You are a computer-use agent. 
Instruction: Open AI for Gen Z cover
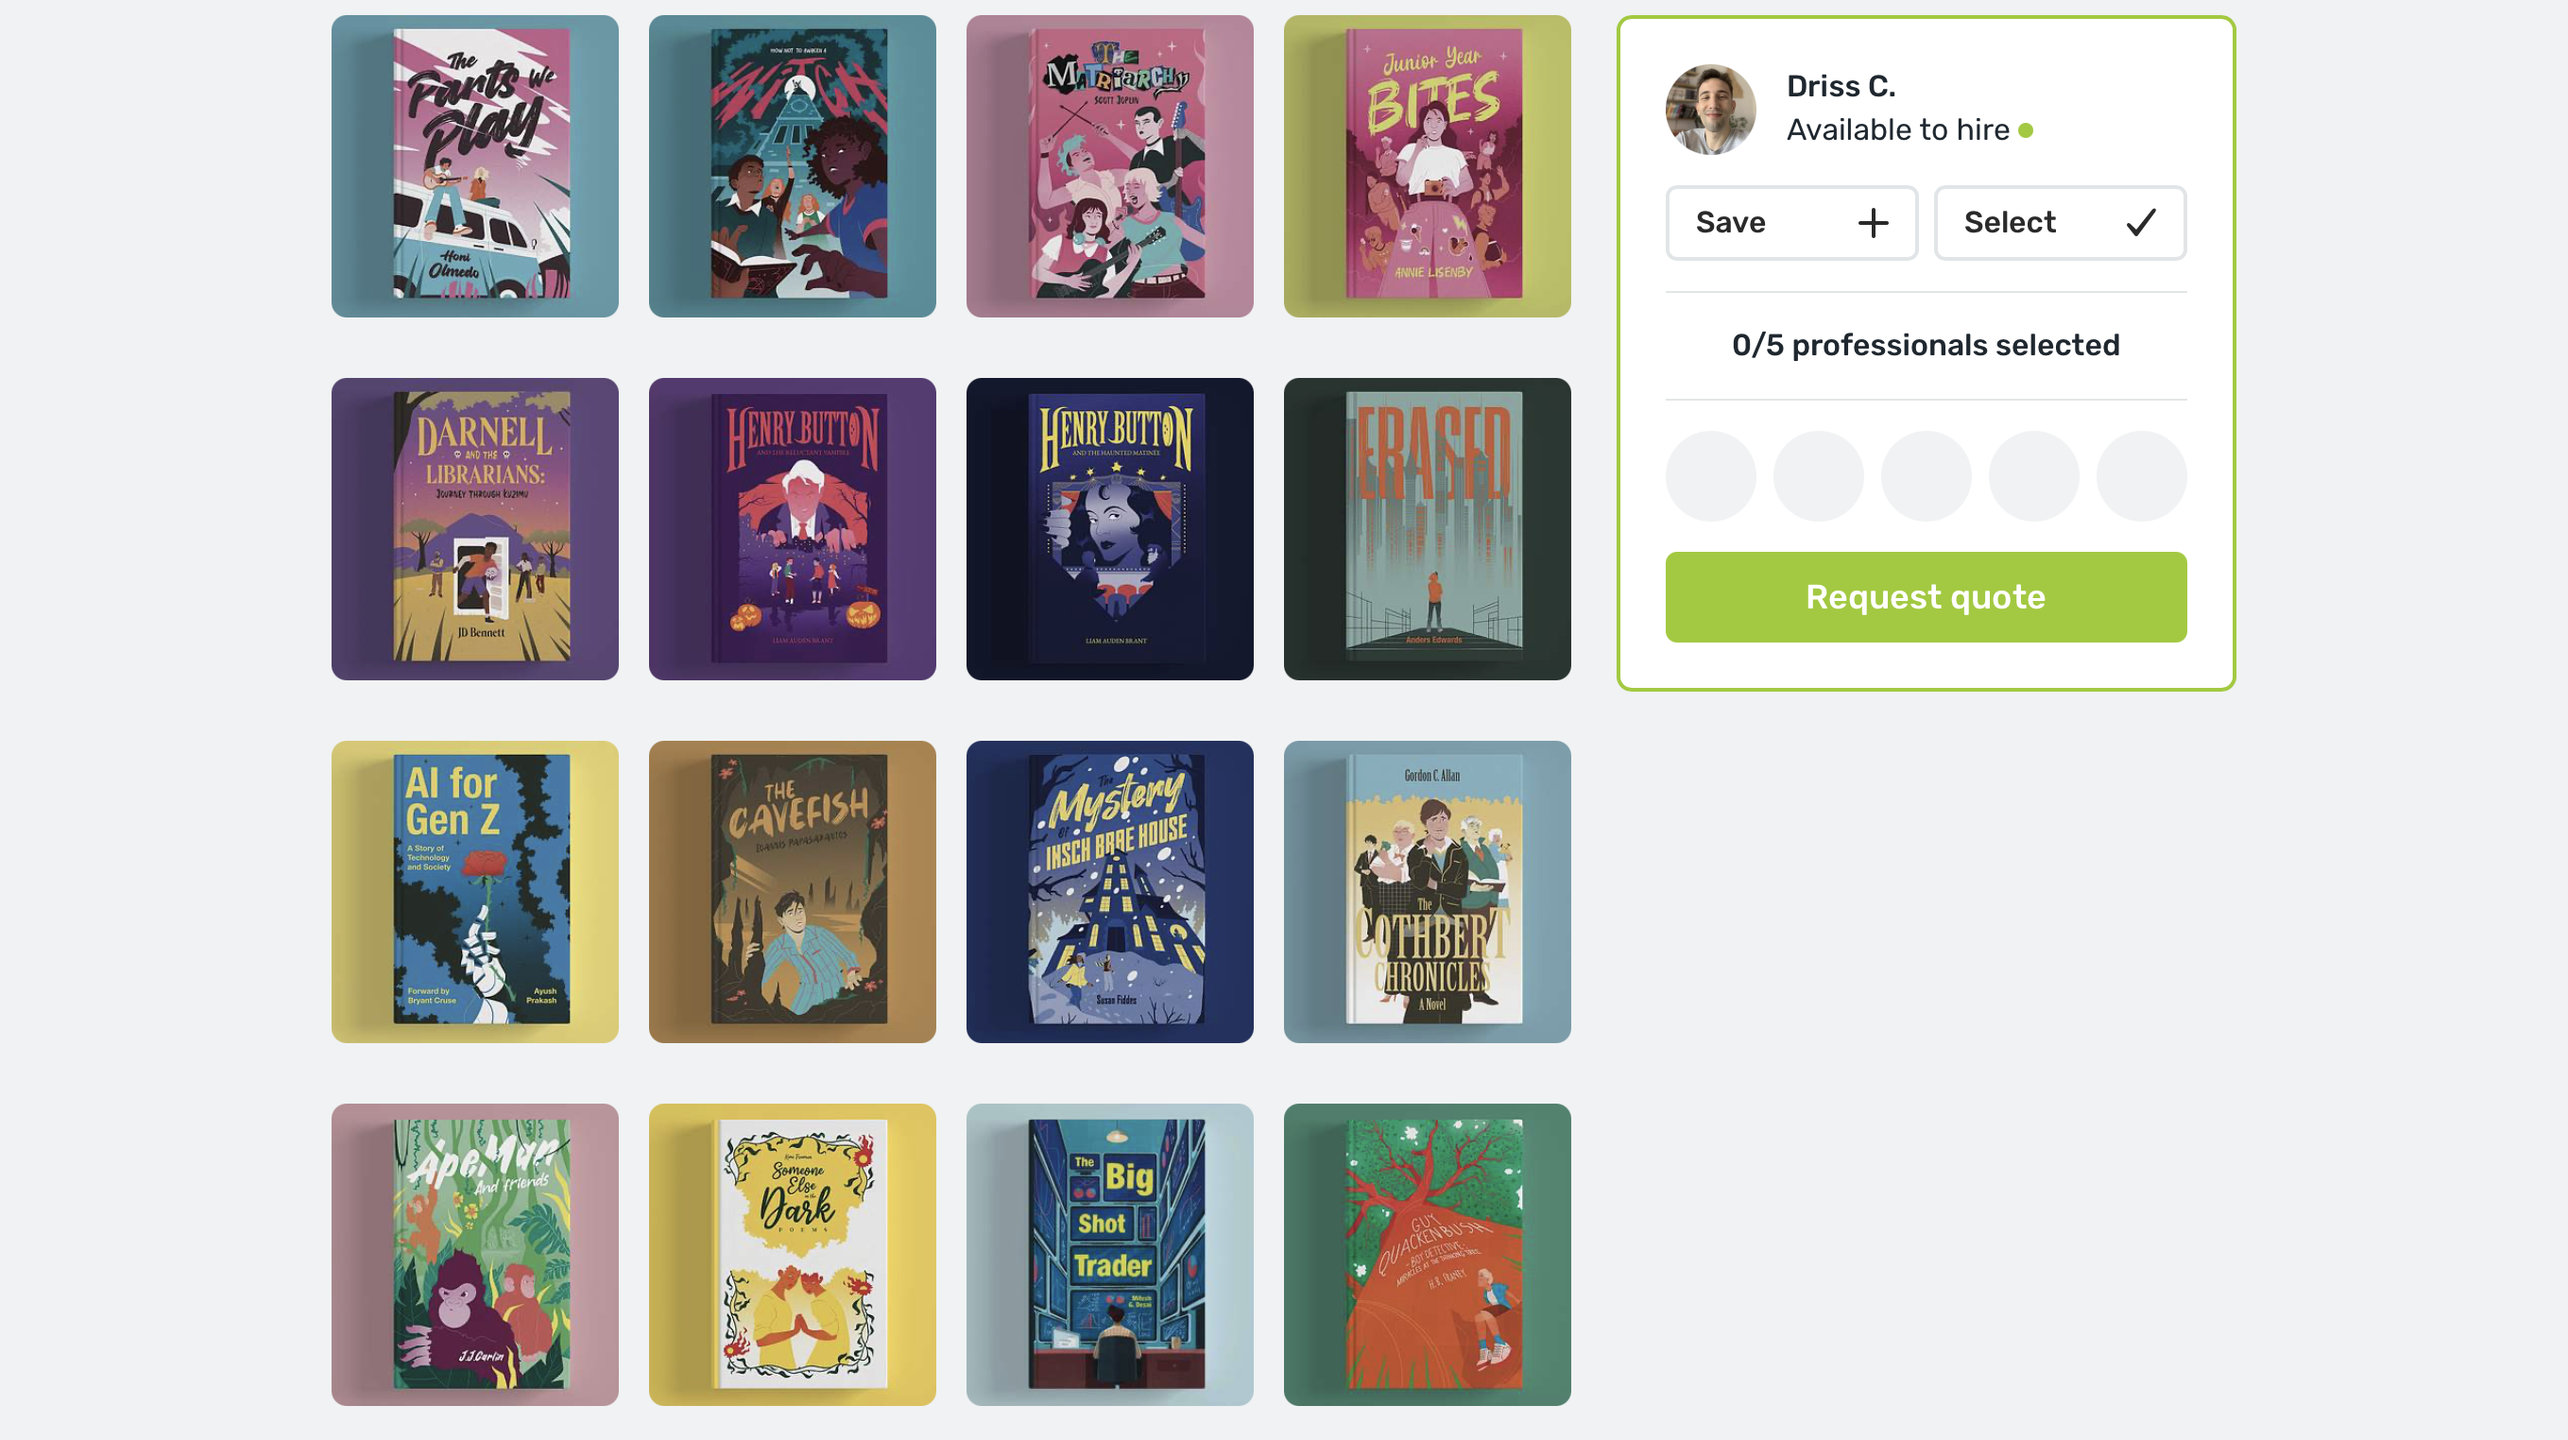475,892
